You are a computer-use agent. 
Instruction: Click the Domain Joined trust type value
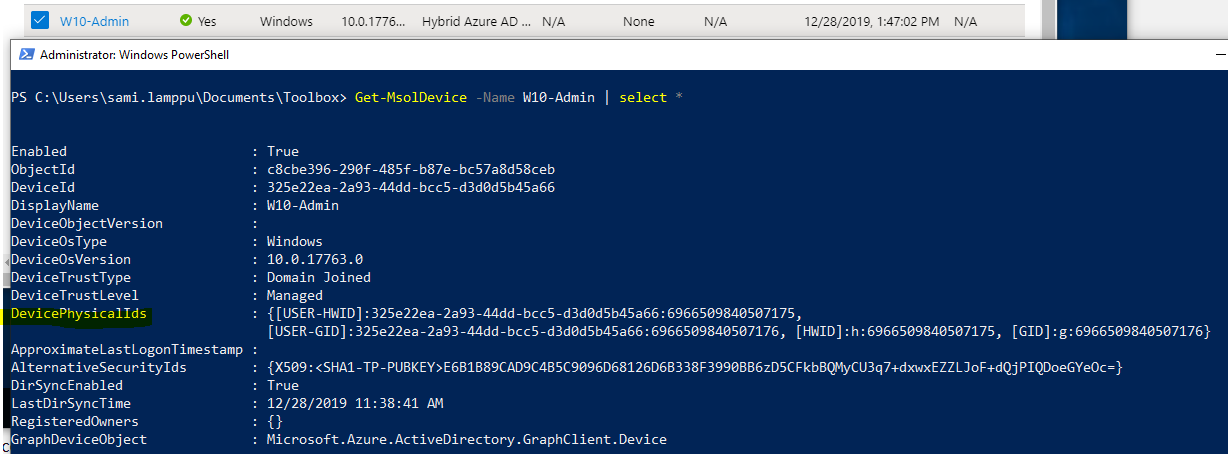(318, 278)
